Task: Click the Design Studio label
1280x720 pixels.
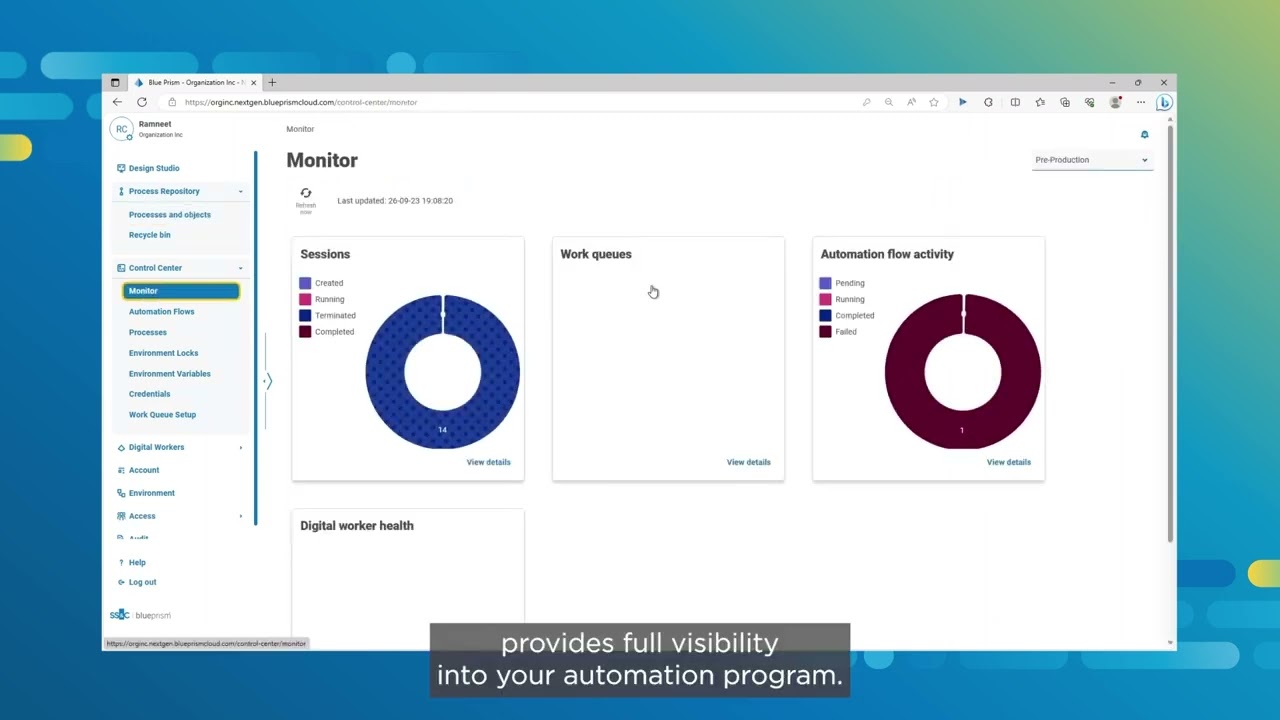Action: point(154,168)
